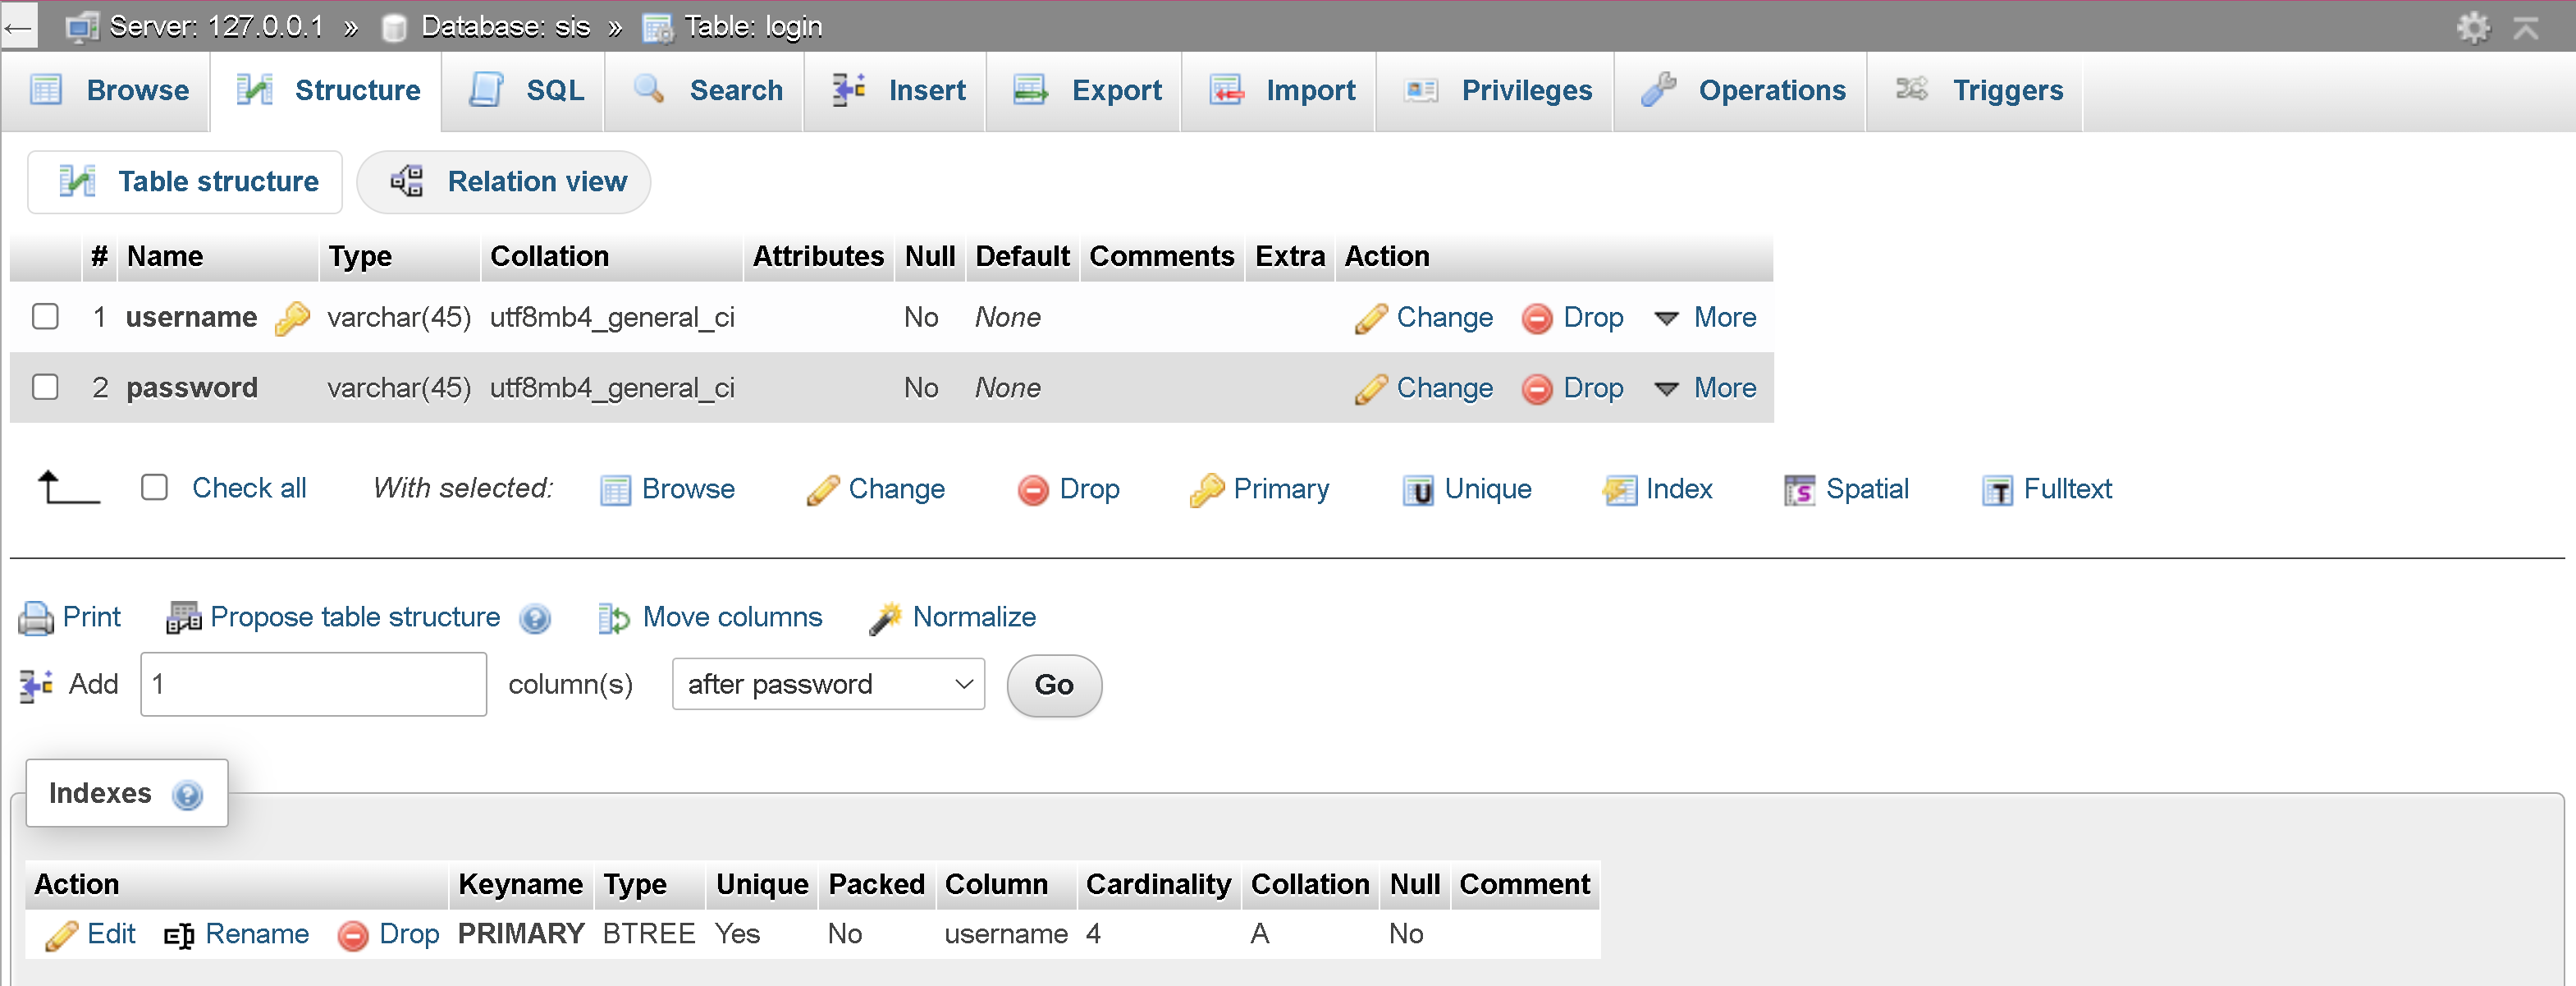Click the settings gear icon in header
Image resolution: width=2576 pixels, height=986 pixels.
point(2473,27)
